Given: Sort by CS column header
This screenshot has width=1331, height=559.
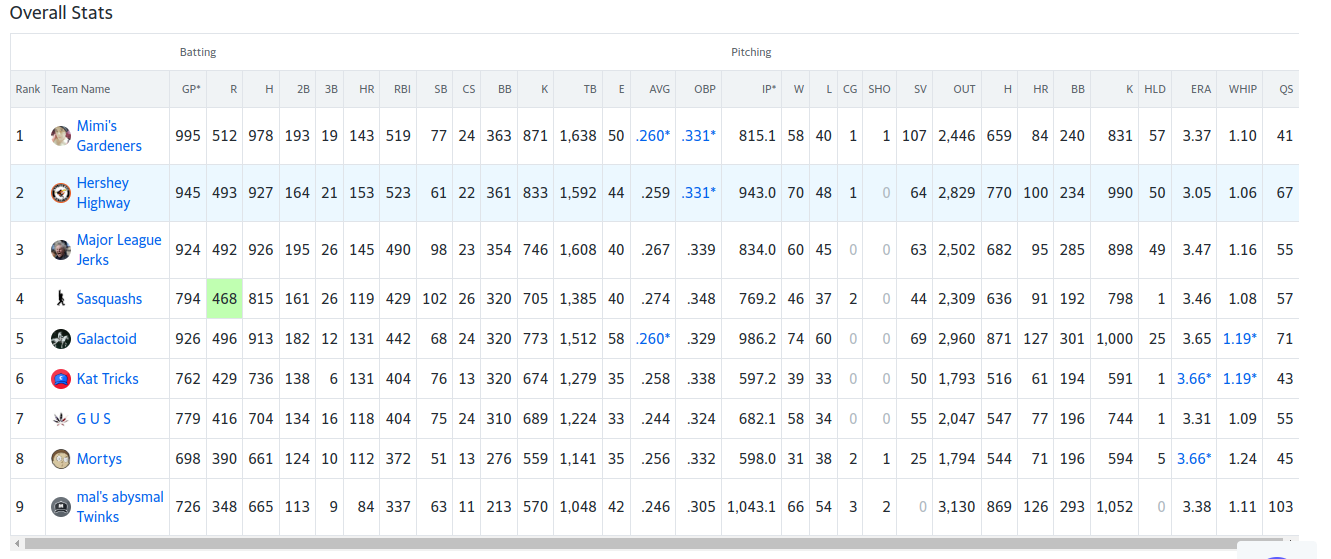Looking at the screenshot, I should [x=469, y=89].
